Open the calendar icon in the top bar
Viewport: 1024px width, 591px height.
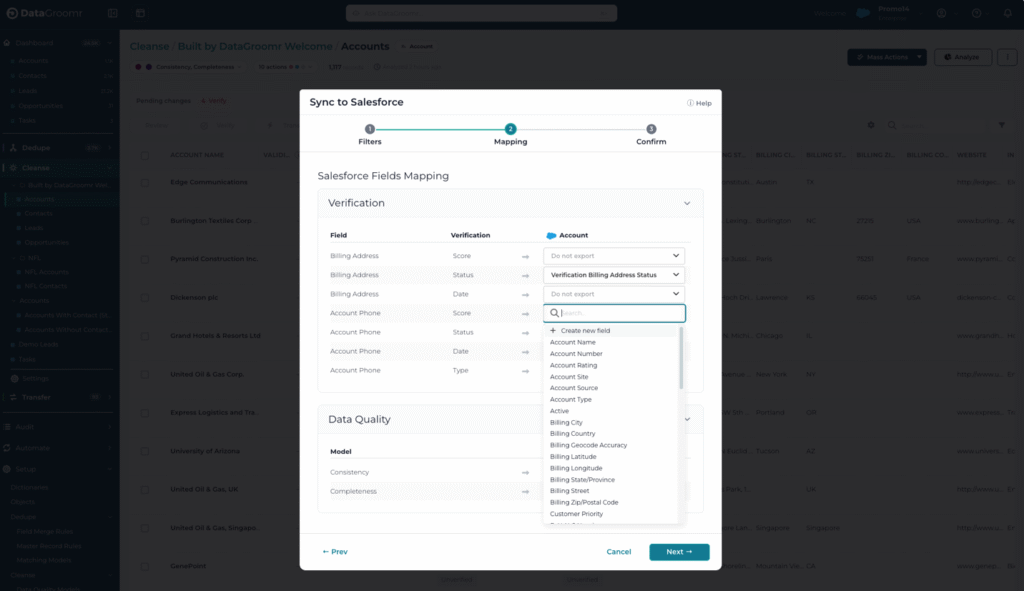140,13
